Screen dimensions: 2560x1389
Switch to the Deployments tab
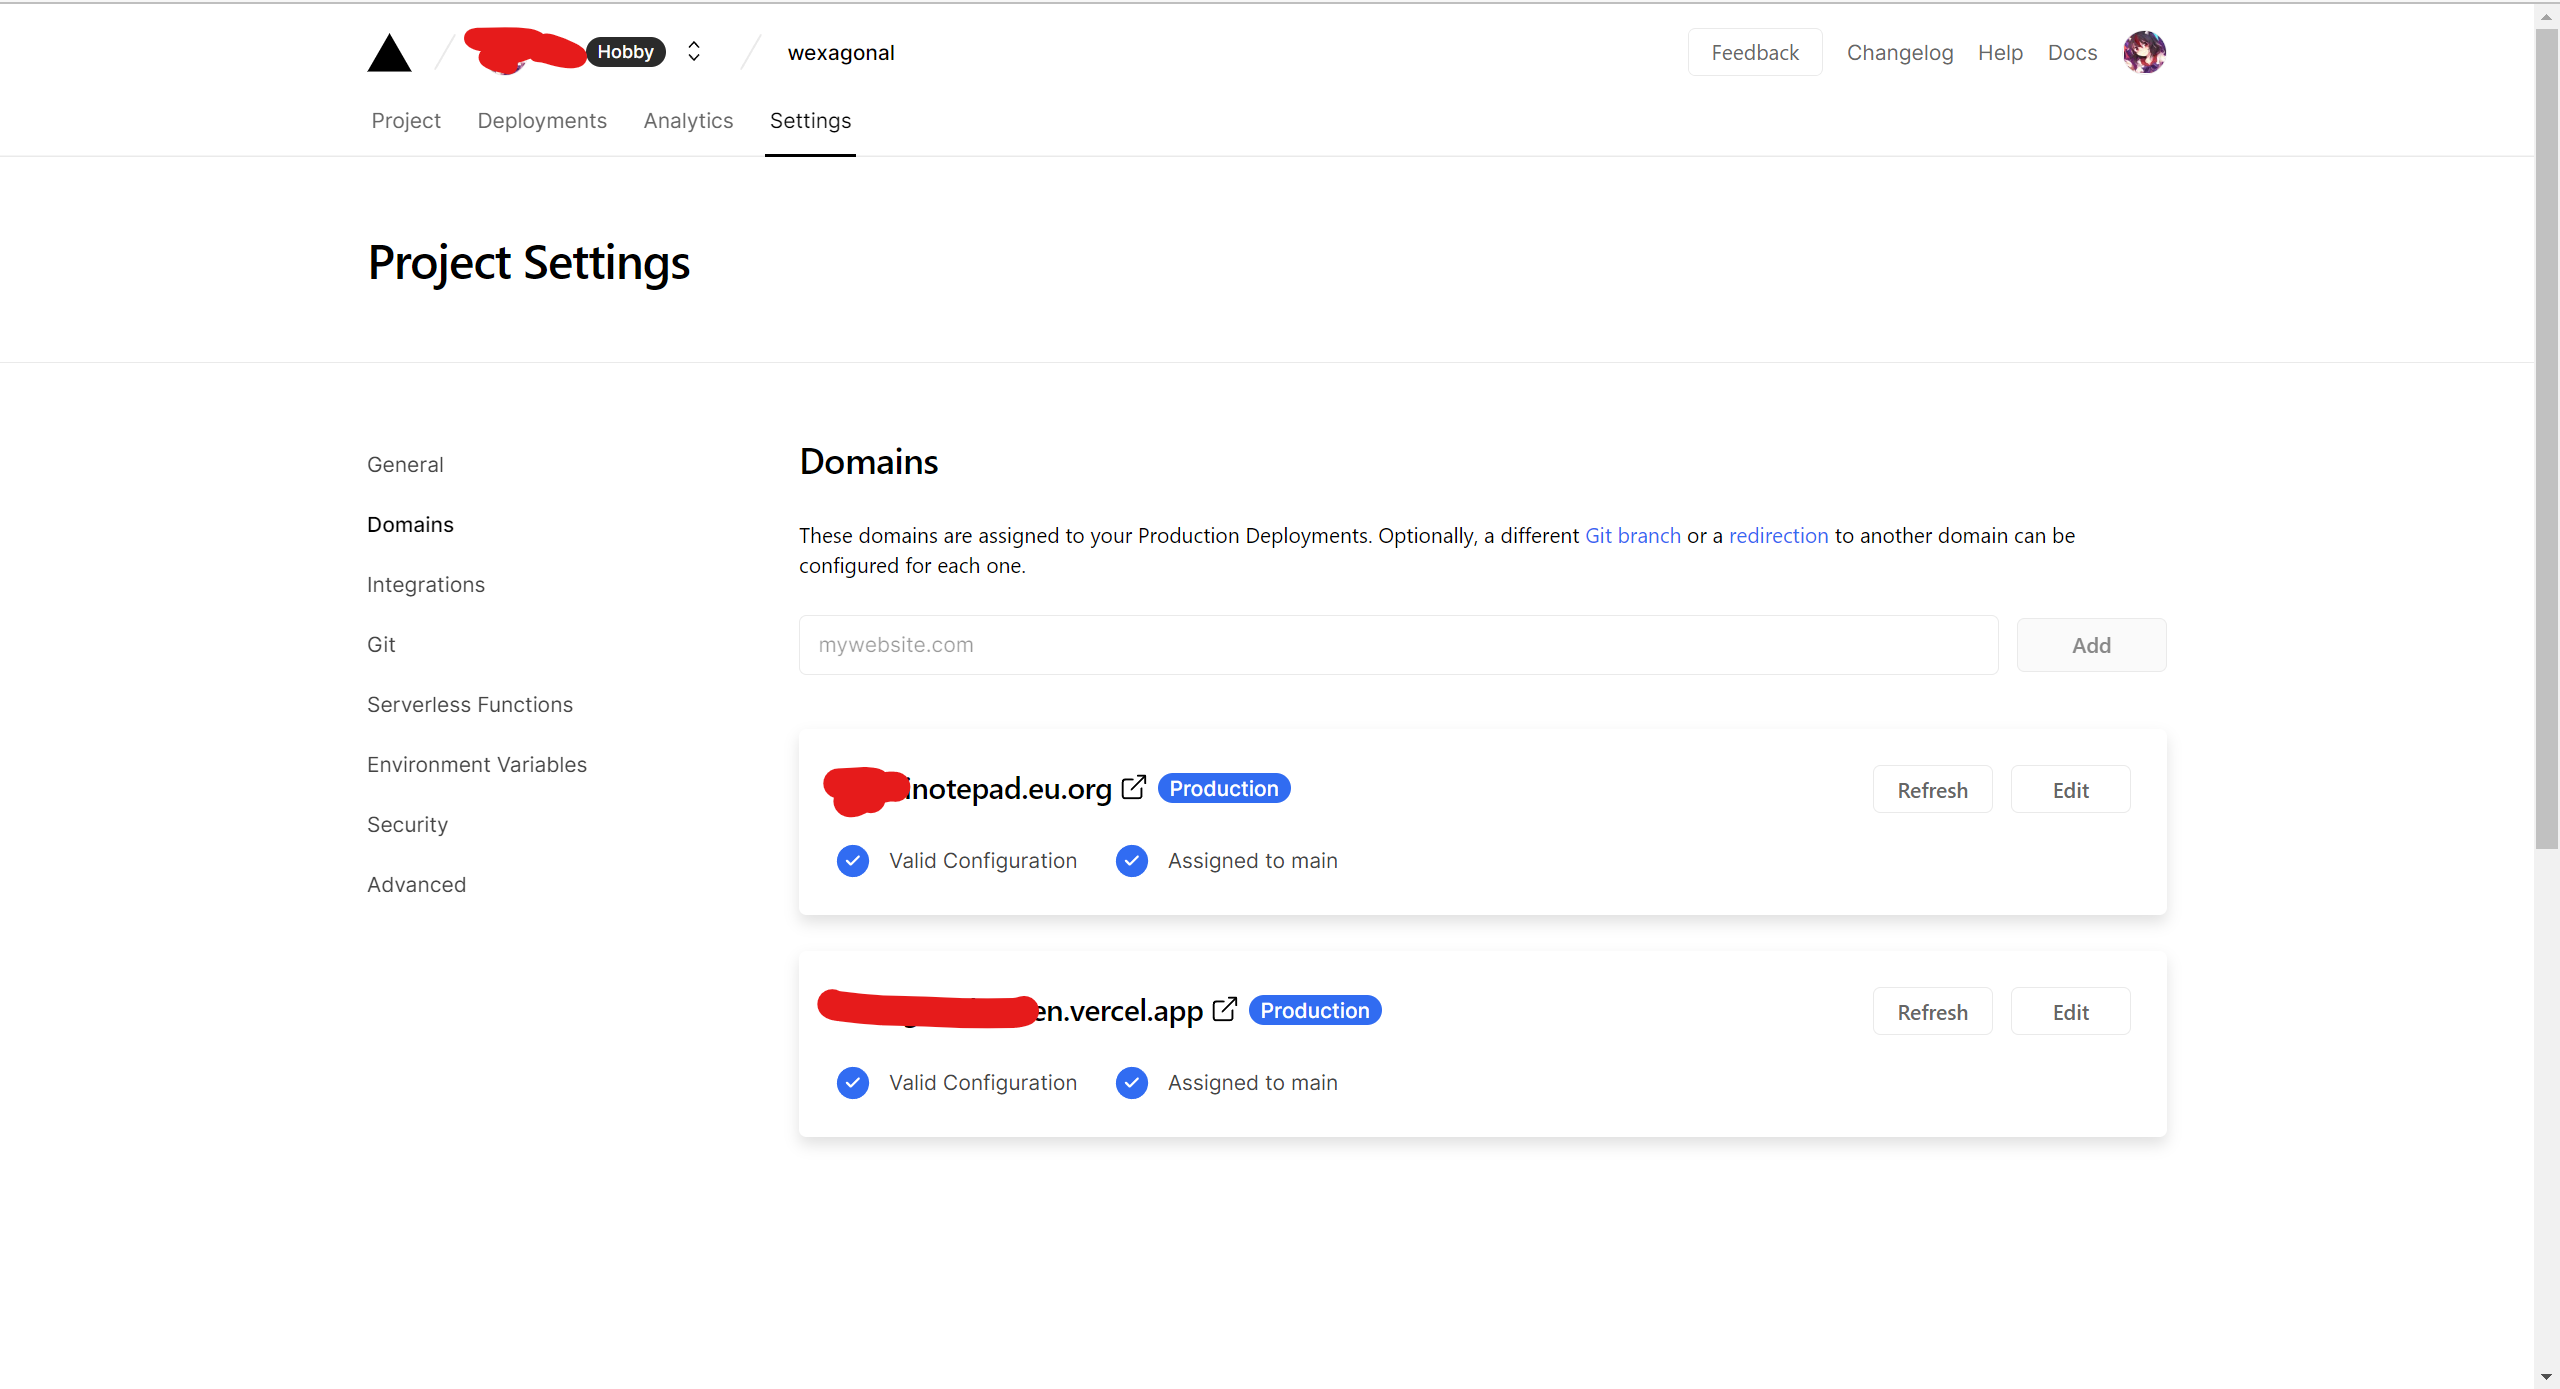click(542, 121)
